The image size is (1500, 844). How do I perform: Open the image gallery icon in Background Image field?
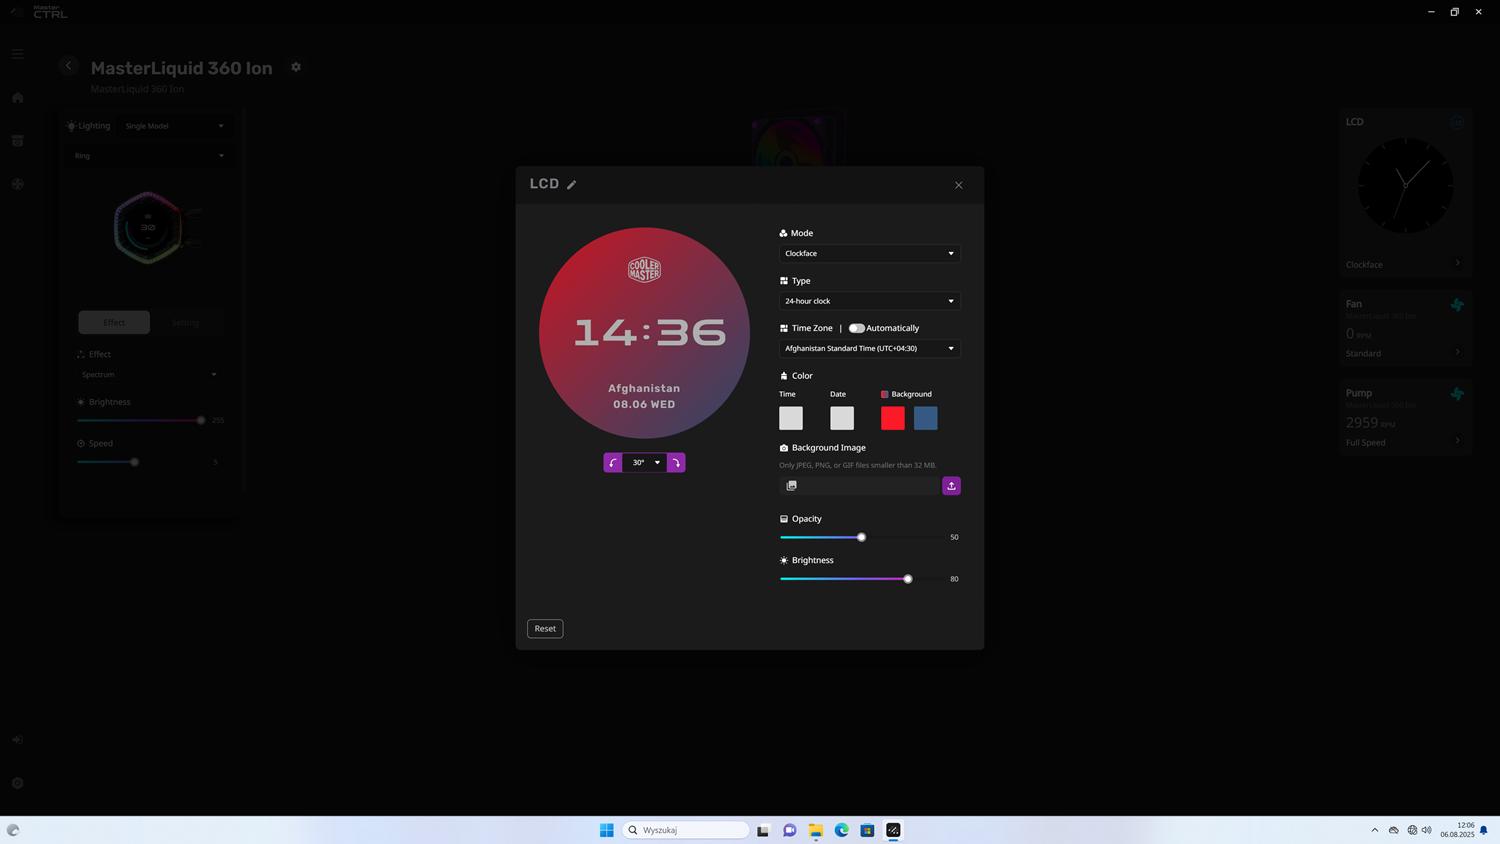point(791,486)
